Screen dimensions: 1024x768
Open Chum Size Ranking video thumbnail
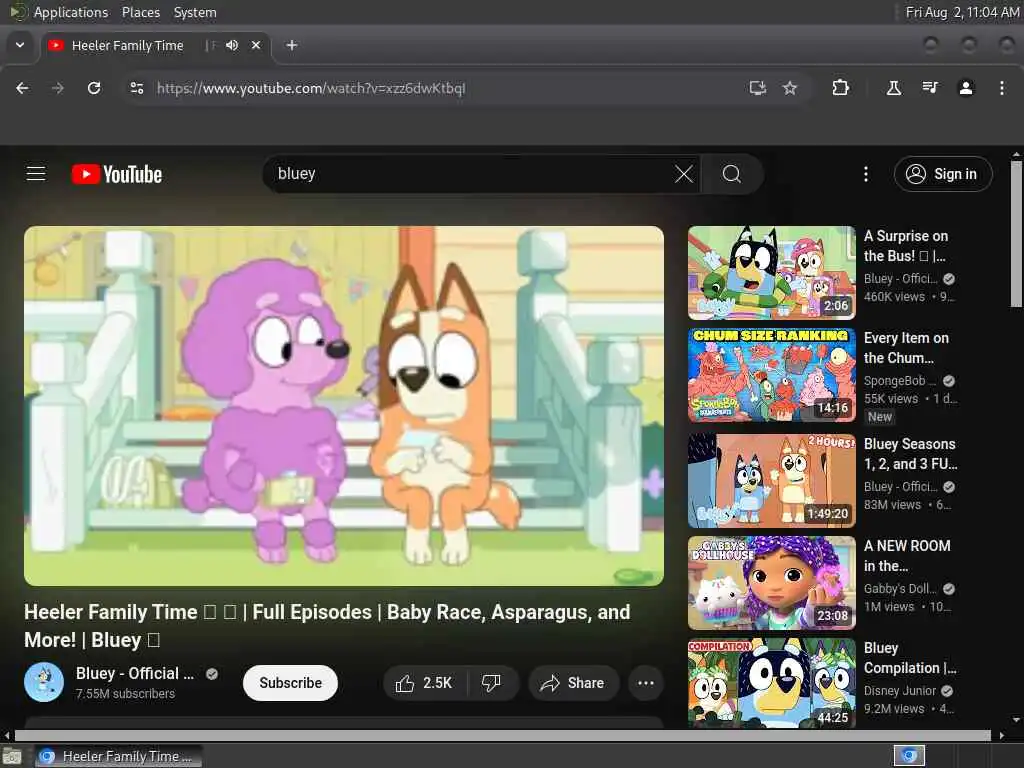coord(772,375)
